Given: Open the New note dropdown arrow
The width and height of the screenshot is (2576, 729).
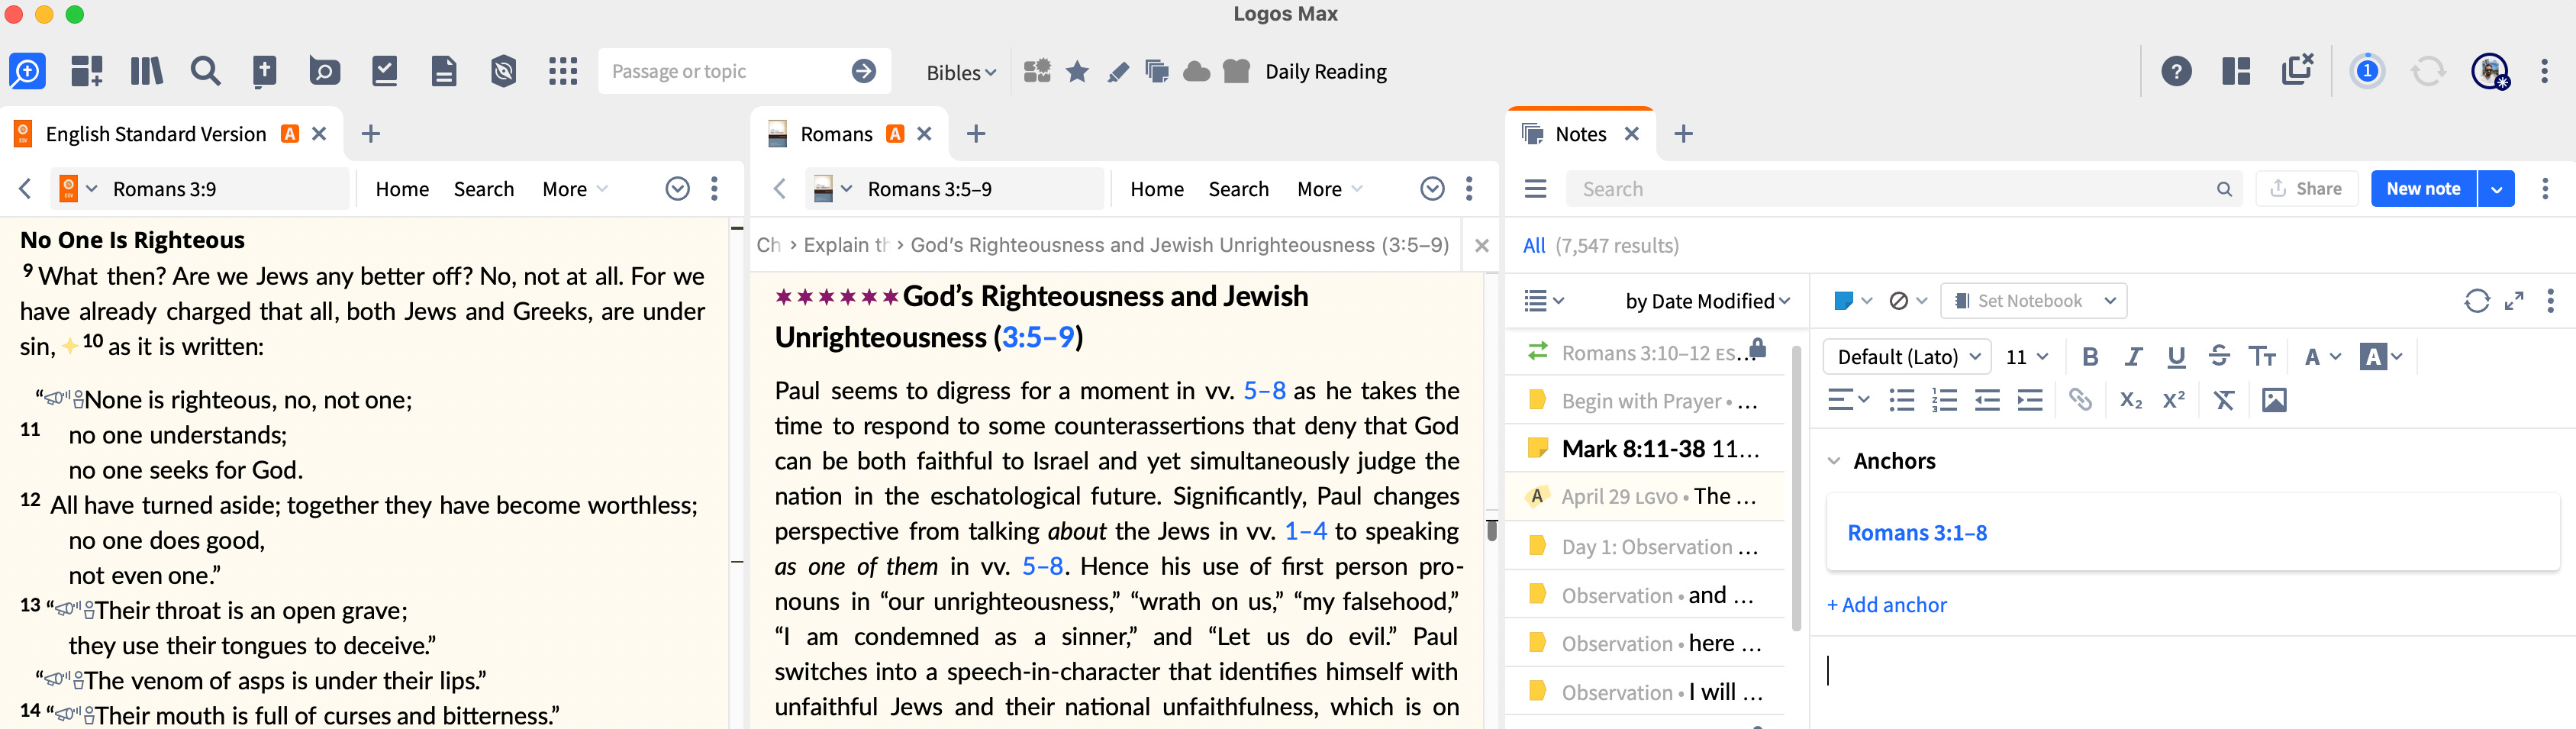Looking at the screenshot, I should click(2497, 189).
